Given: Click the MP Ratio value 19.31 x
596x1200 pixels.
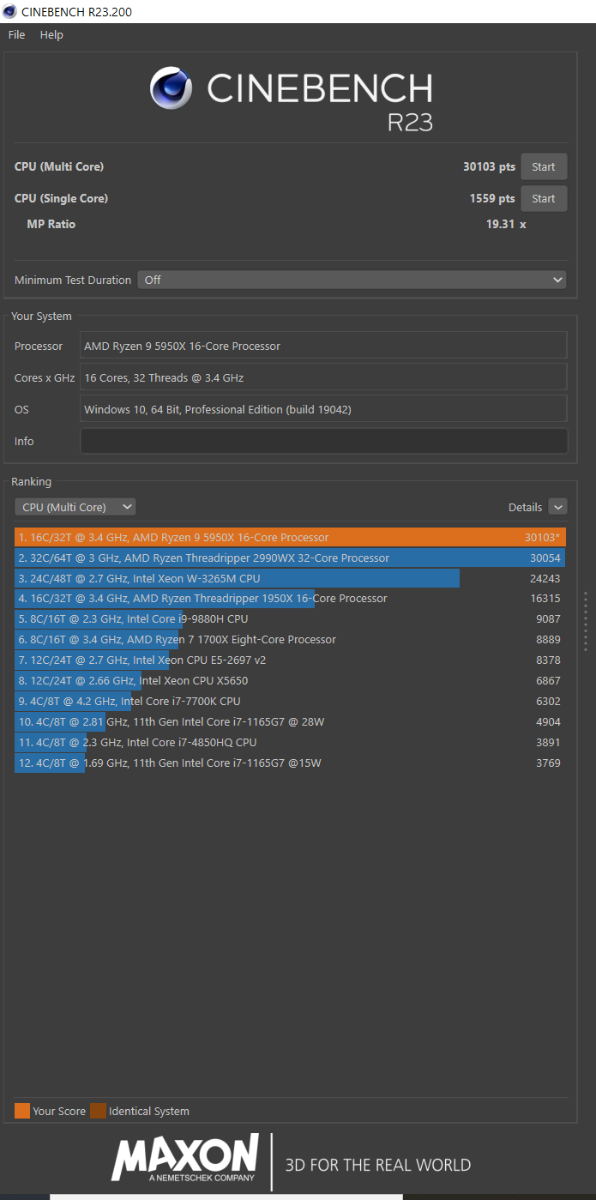Looking at the screenshot, I should [x=506, y=224].
